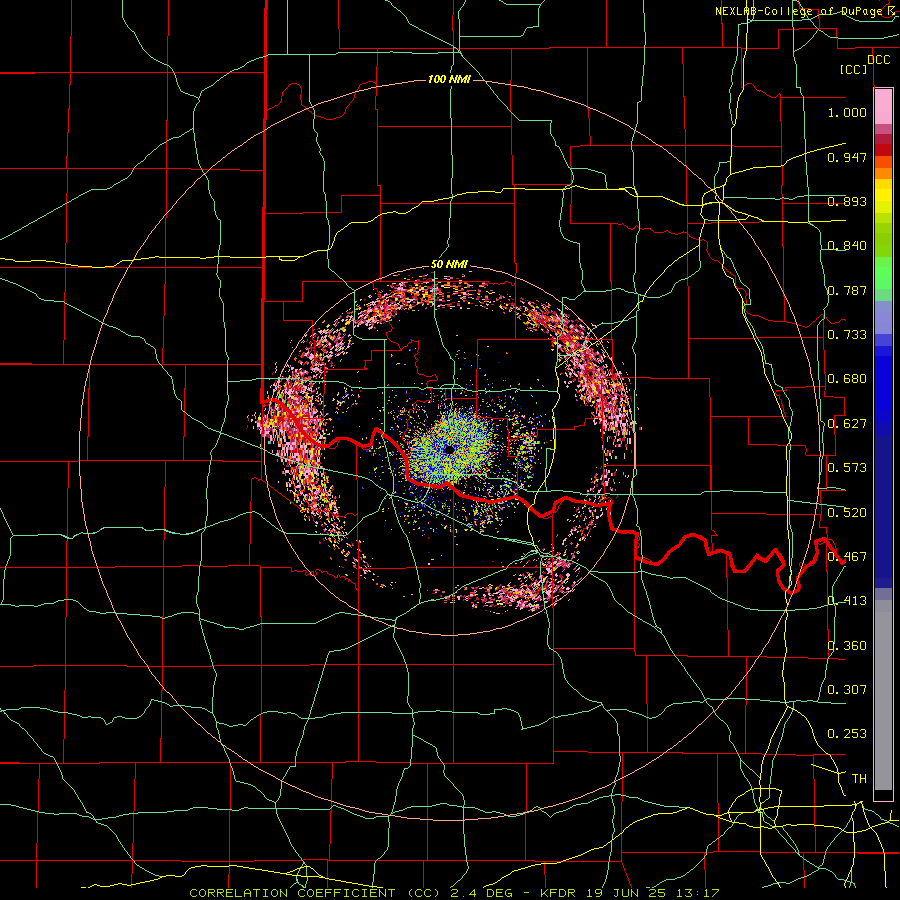Viewport: 900px width, 900px height.
Task: Select the 0.787 legend value
Action: click(x=847, y=290)
